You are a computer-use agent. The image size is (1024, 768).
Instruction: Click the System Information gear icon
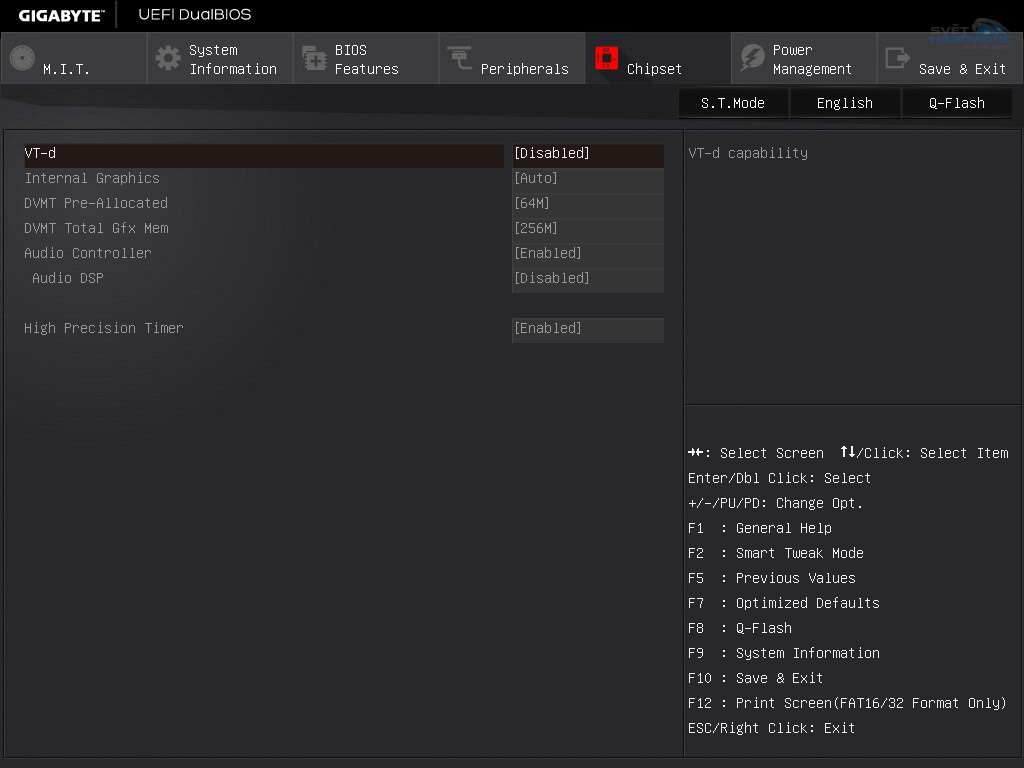[169, 58]
